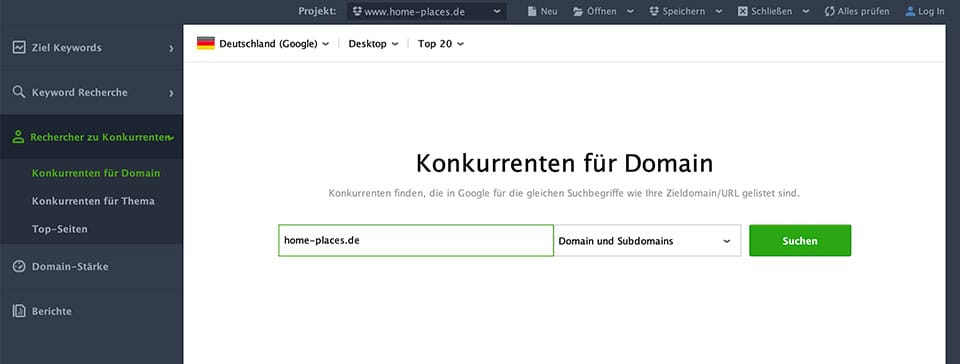
Task: Expand Keyword Recherche section chevron
Action: pyautogui.click(x=171, y=93)
